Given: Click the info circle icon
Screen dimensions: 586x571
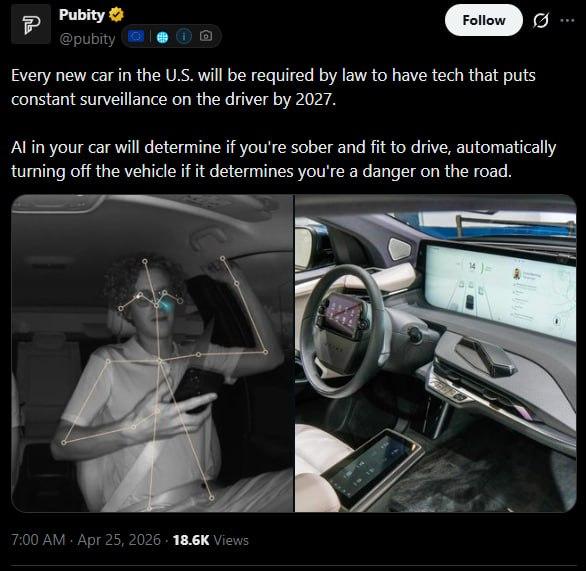Looking at the screenshot, I should [184, 36].
